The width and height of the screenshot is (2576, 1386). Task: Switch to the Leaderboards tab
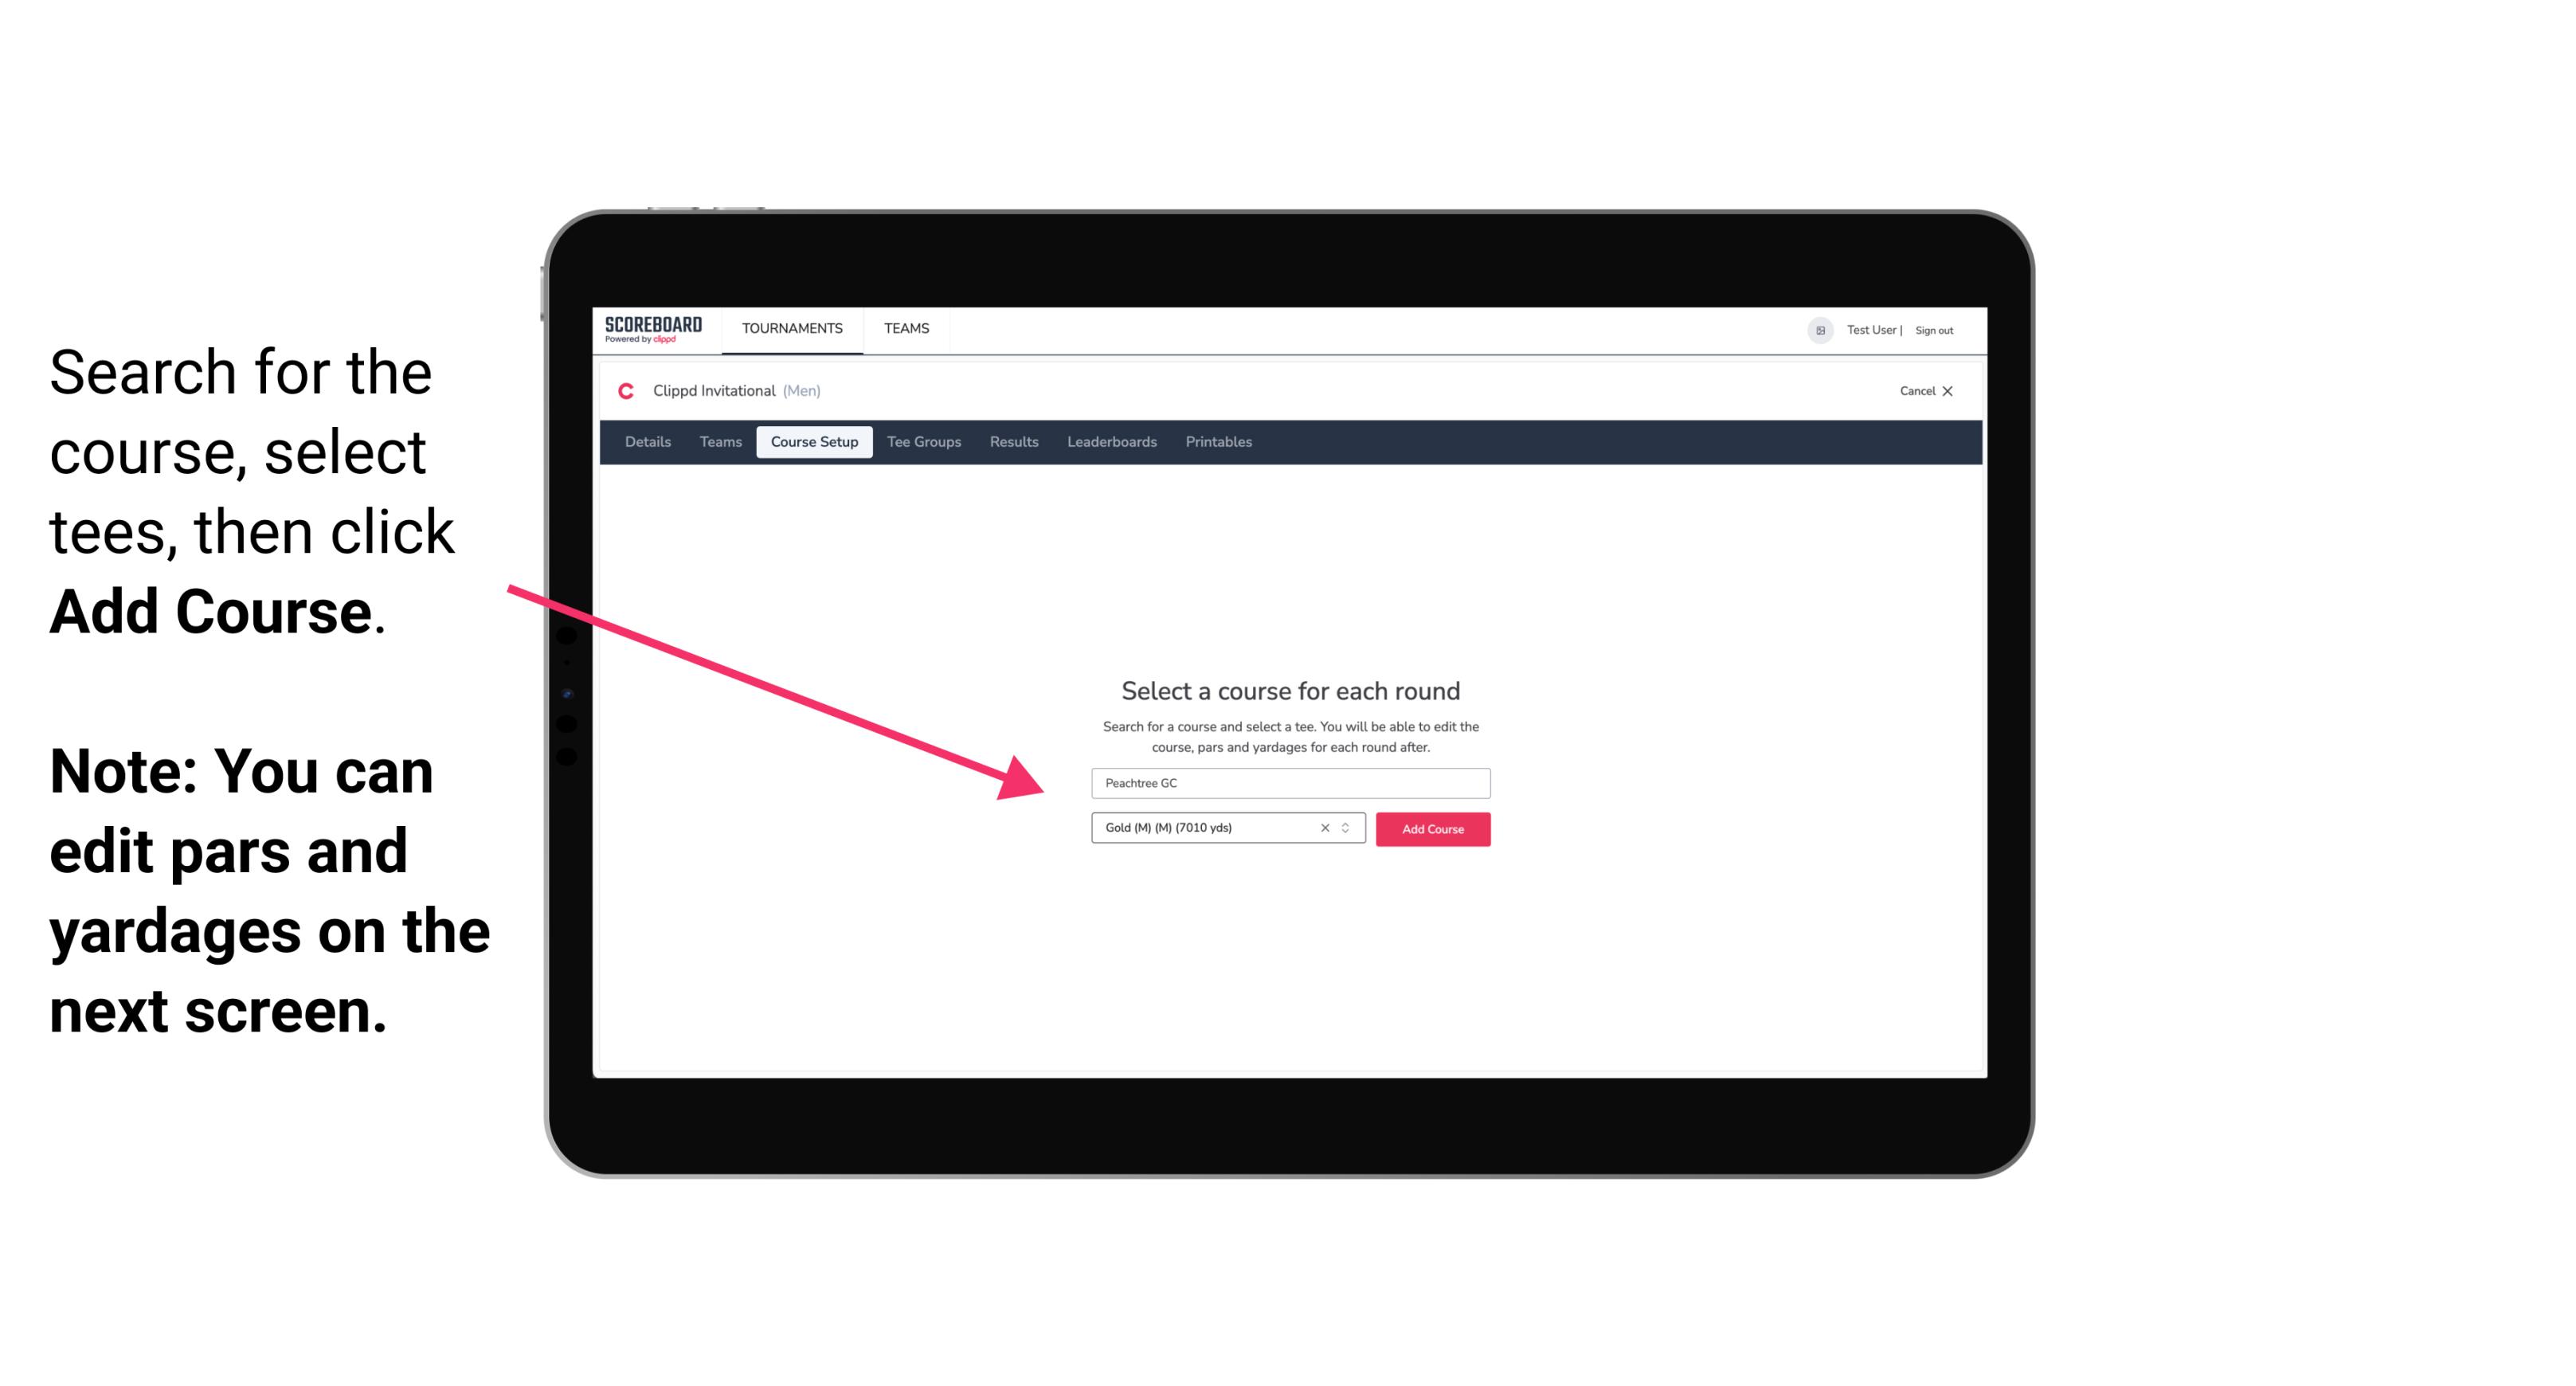pos(1110,442)
